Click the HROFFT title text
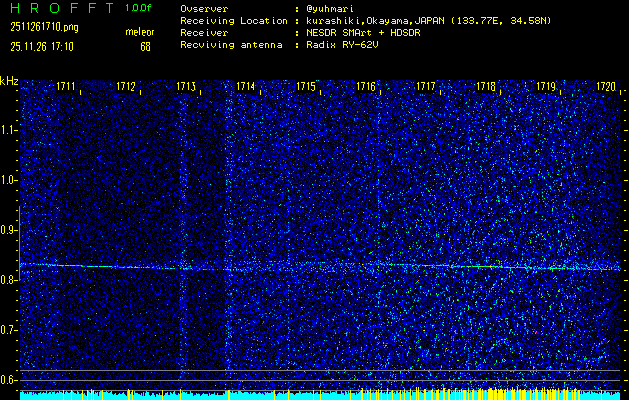The image size is (629, 400). 62,8
